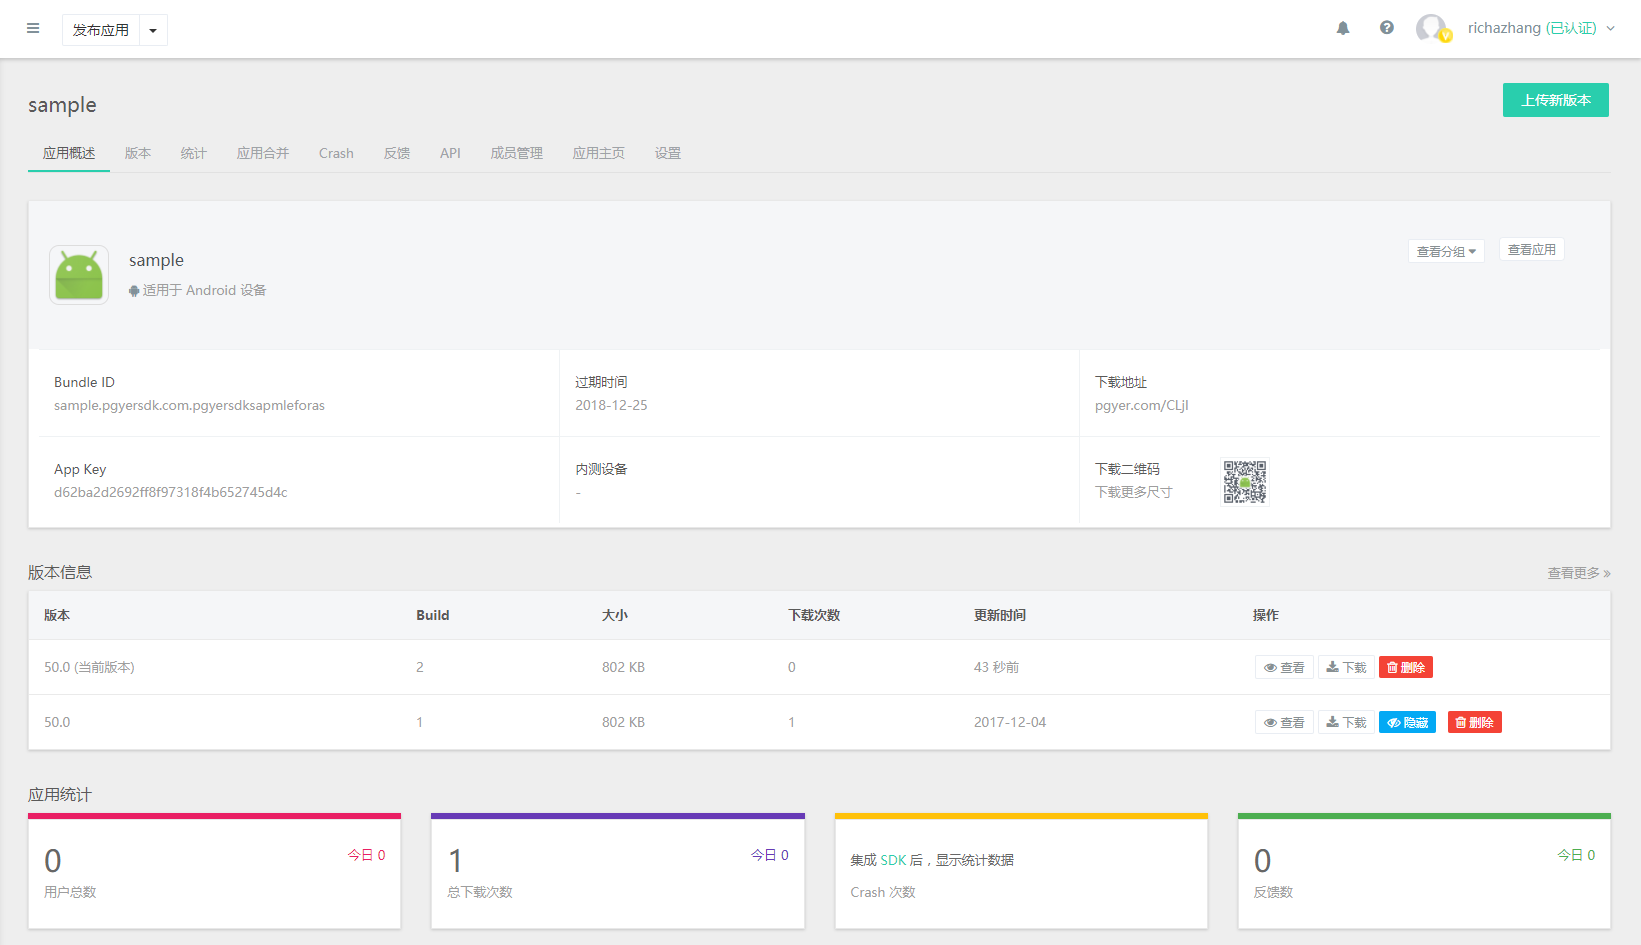Open the Crash tab

point(336,153)
